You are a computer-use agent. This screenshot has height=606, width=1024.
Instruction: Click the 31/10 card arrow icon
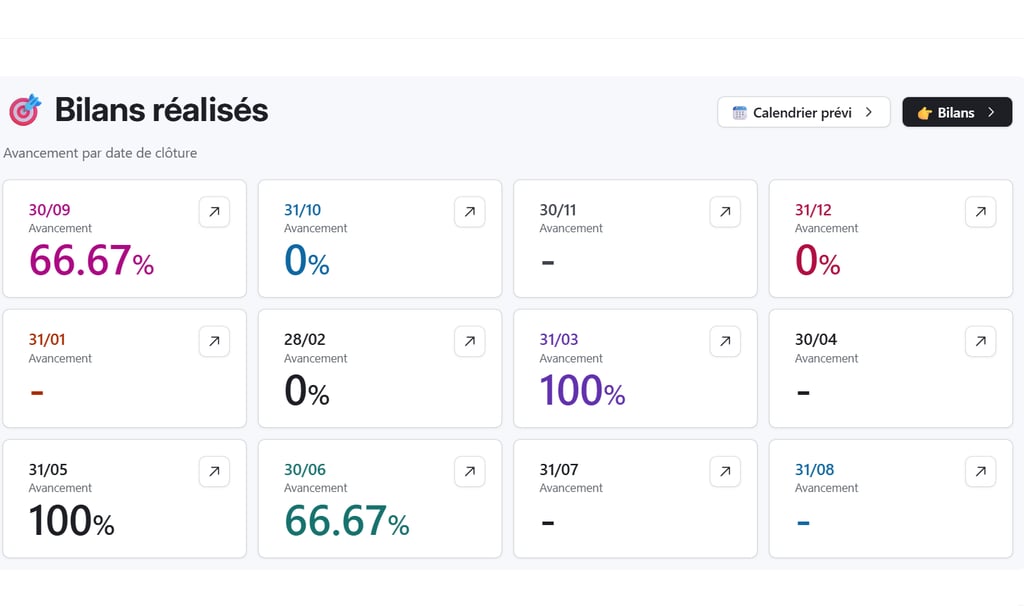(470, 212)
